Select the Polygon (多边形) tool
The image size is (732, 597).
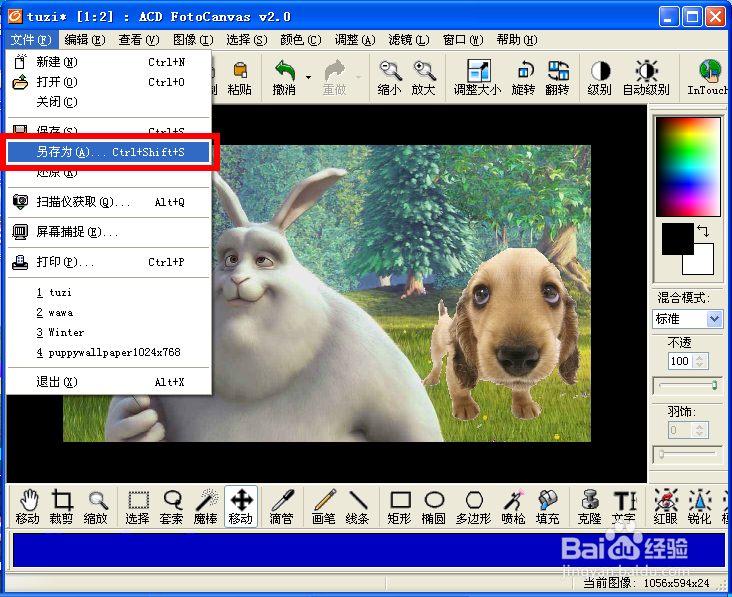(x=474, y=507)
